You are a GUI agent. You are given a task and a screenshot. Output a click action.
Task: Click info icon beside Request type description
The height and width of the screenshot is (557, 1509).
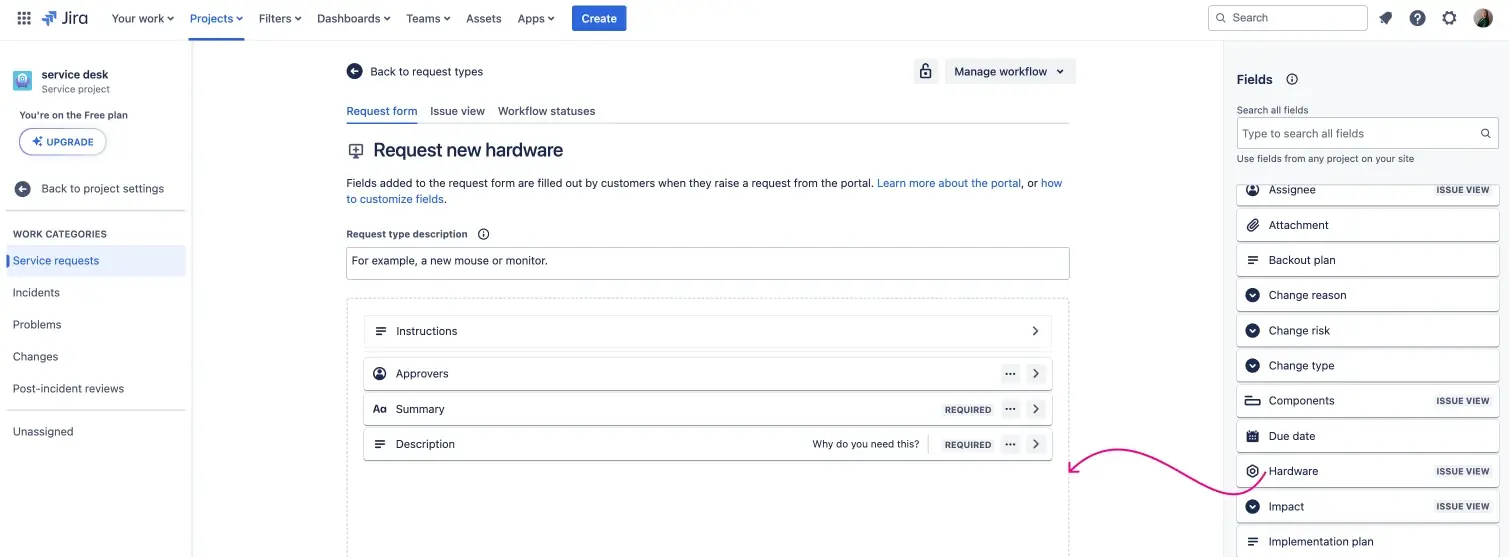483,234
